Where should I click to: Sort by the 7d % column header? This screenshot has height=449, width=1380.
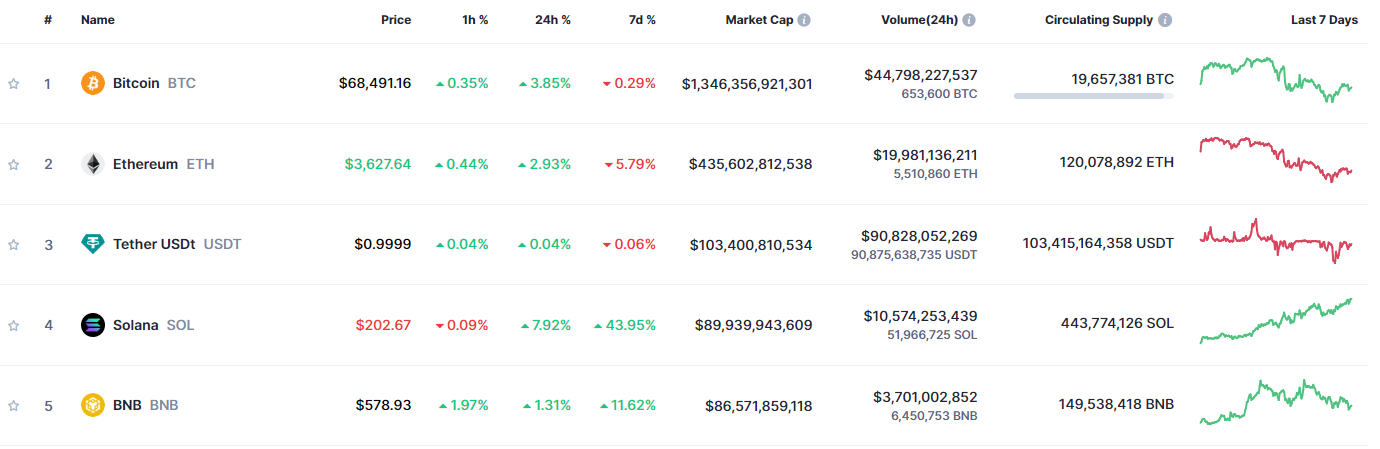[640, 20]
